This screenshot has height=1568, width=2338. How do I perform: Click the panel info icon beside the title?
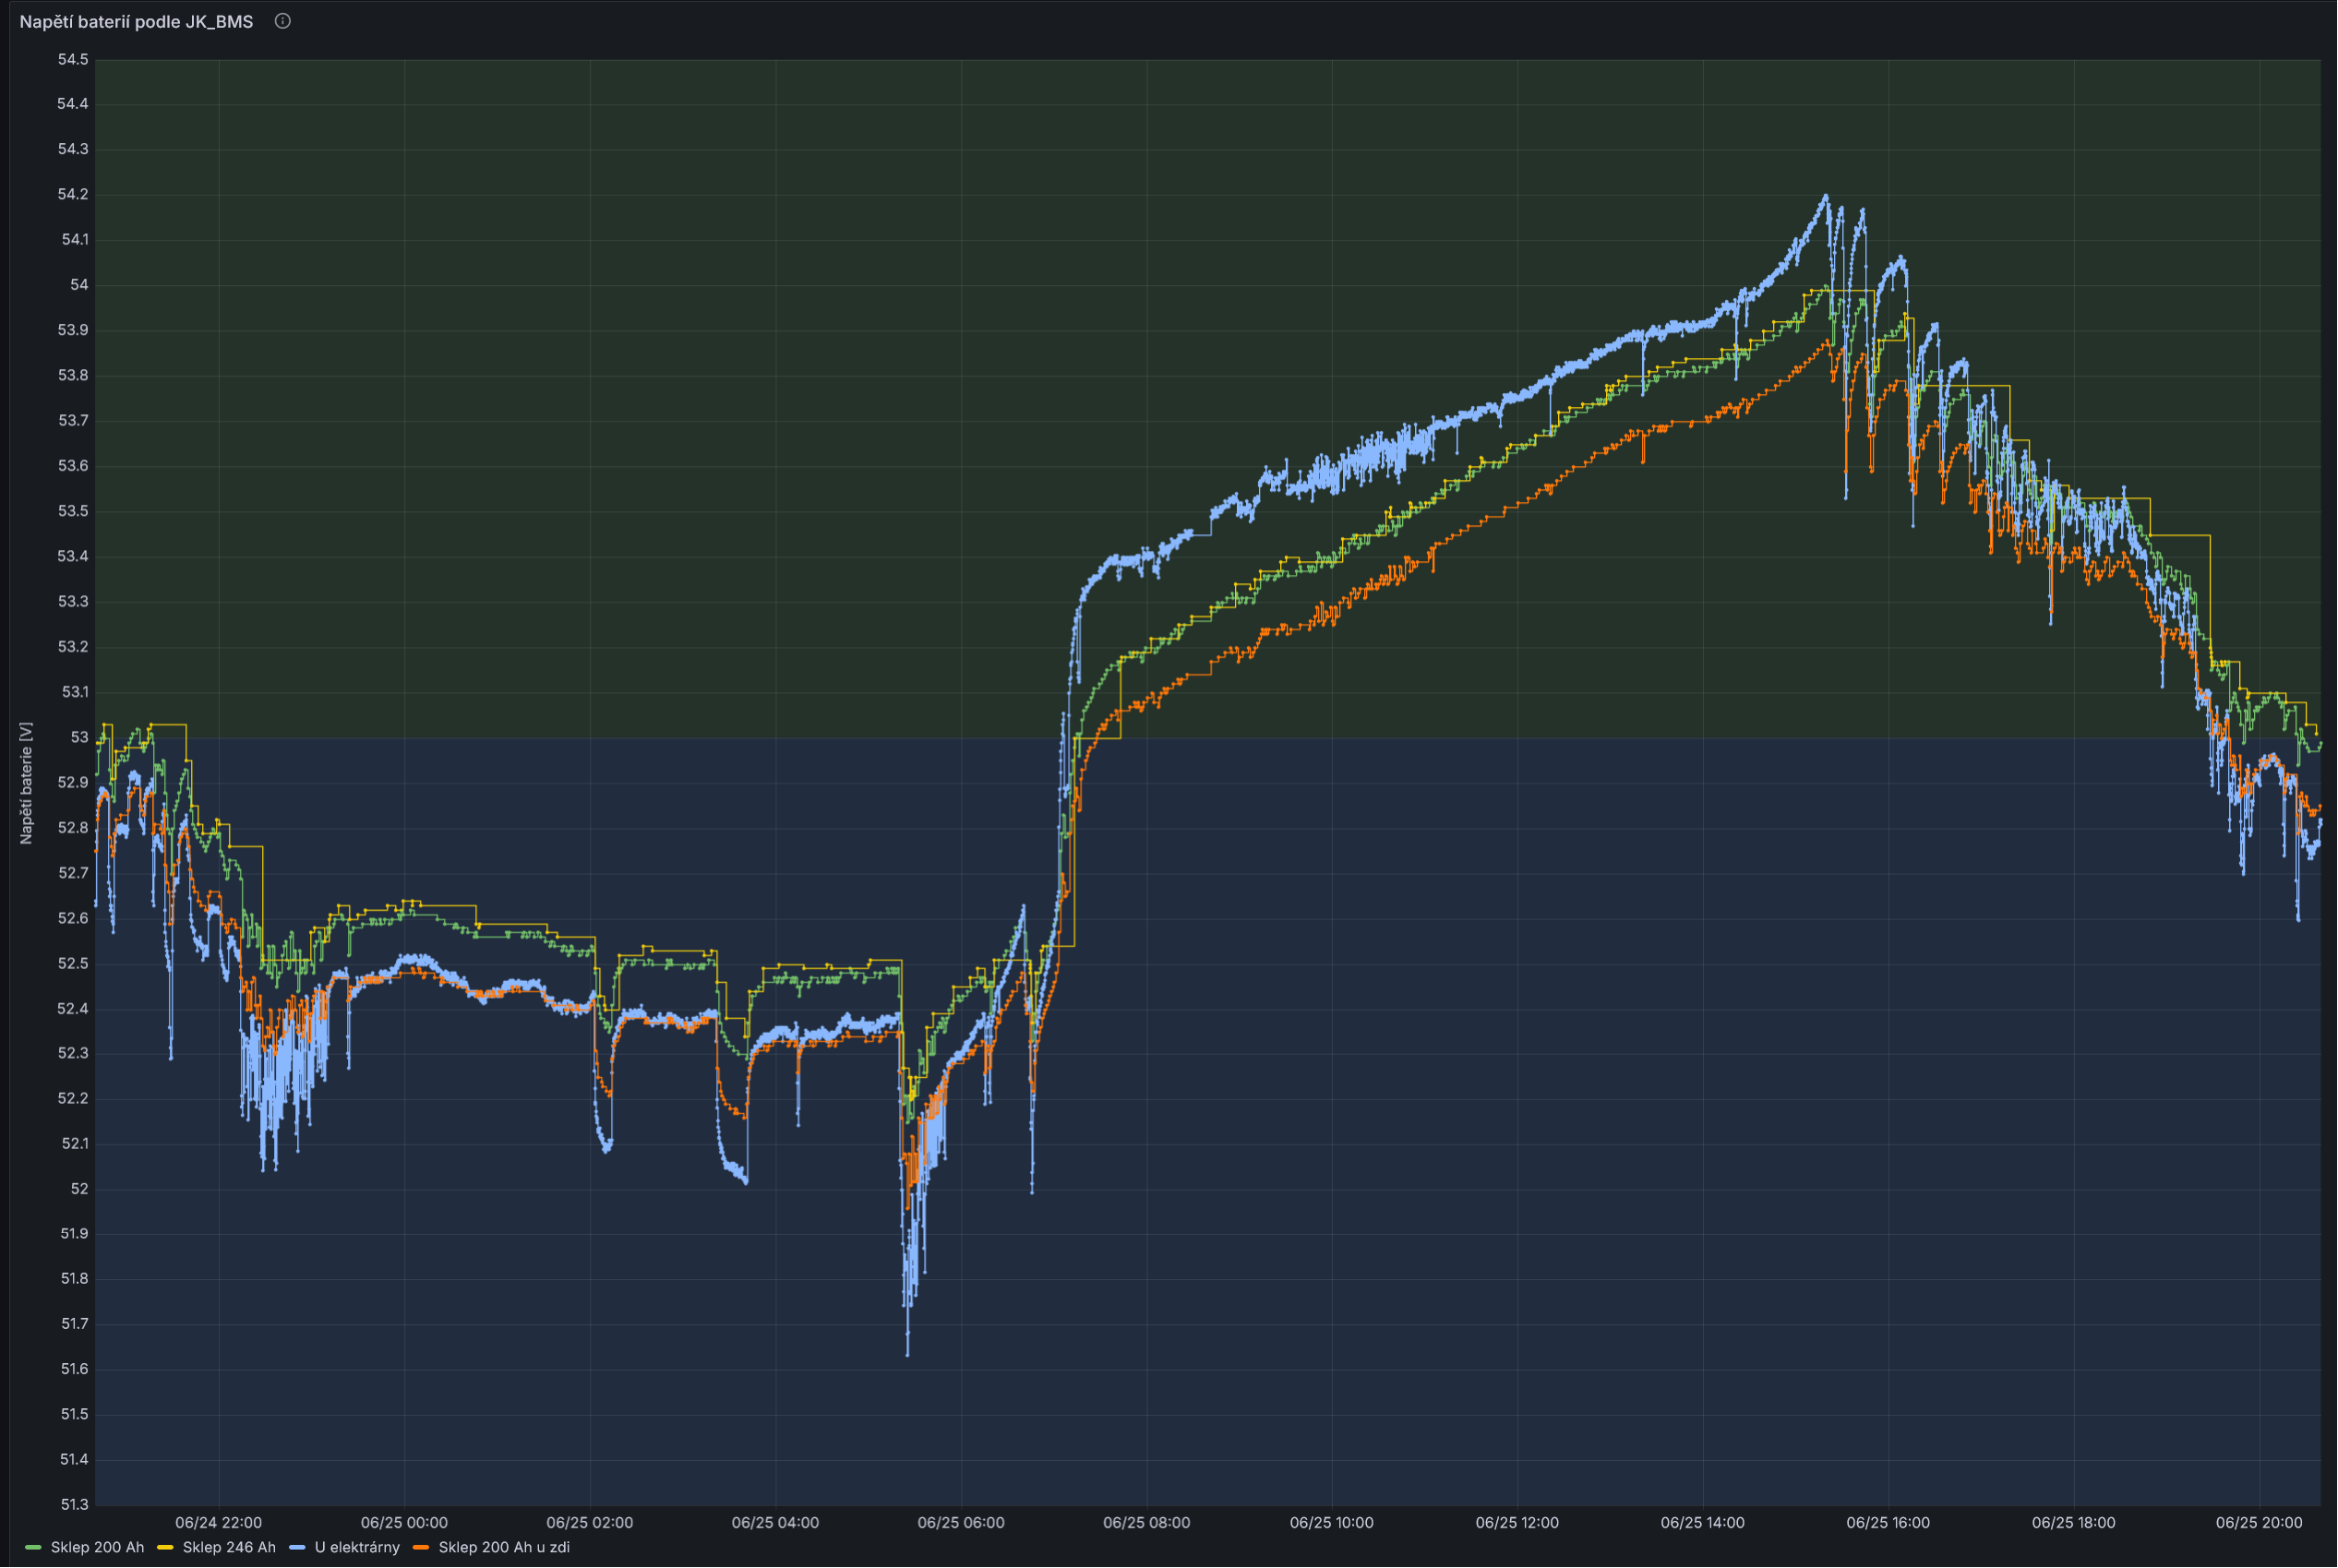coord(283,21)
